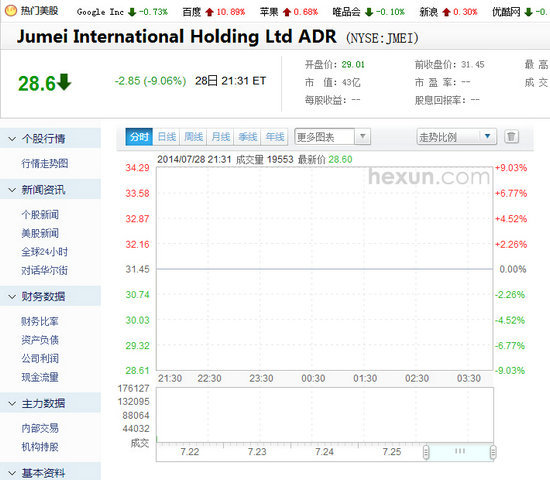The width and height of the screenshot is (550, 480).
Task: Click the highlighted range bar in the timeline
Action: tap(460, 452)
